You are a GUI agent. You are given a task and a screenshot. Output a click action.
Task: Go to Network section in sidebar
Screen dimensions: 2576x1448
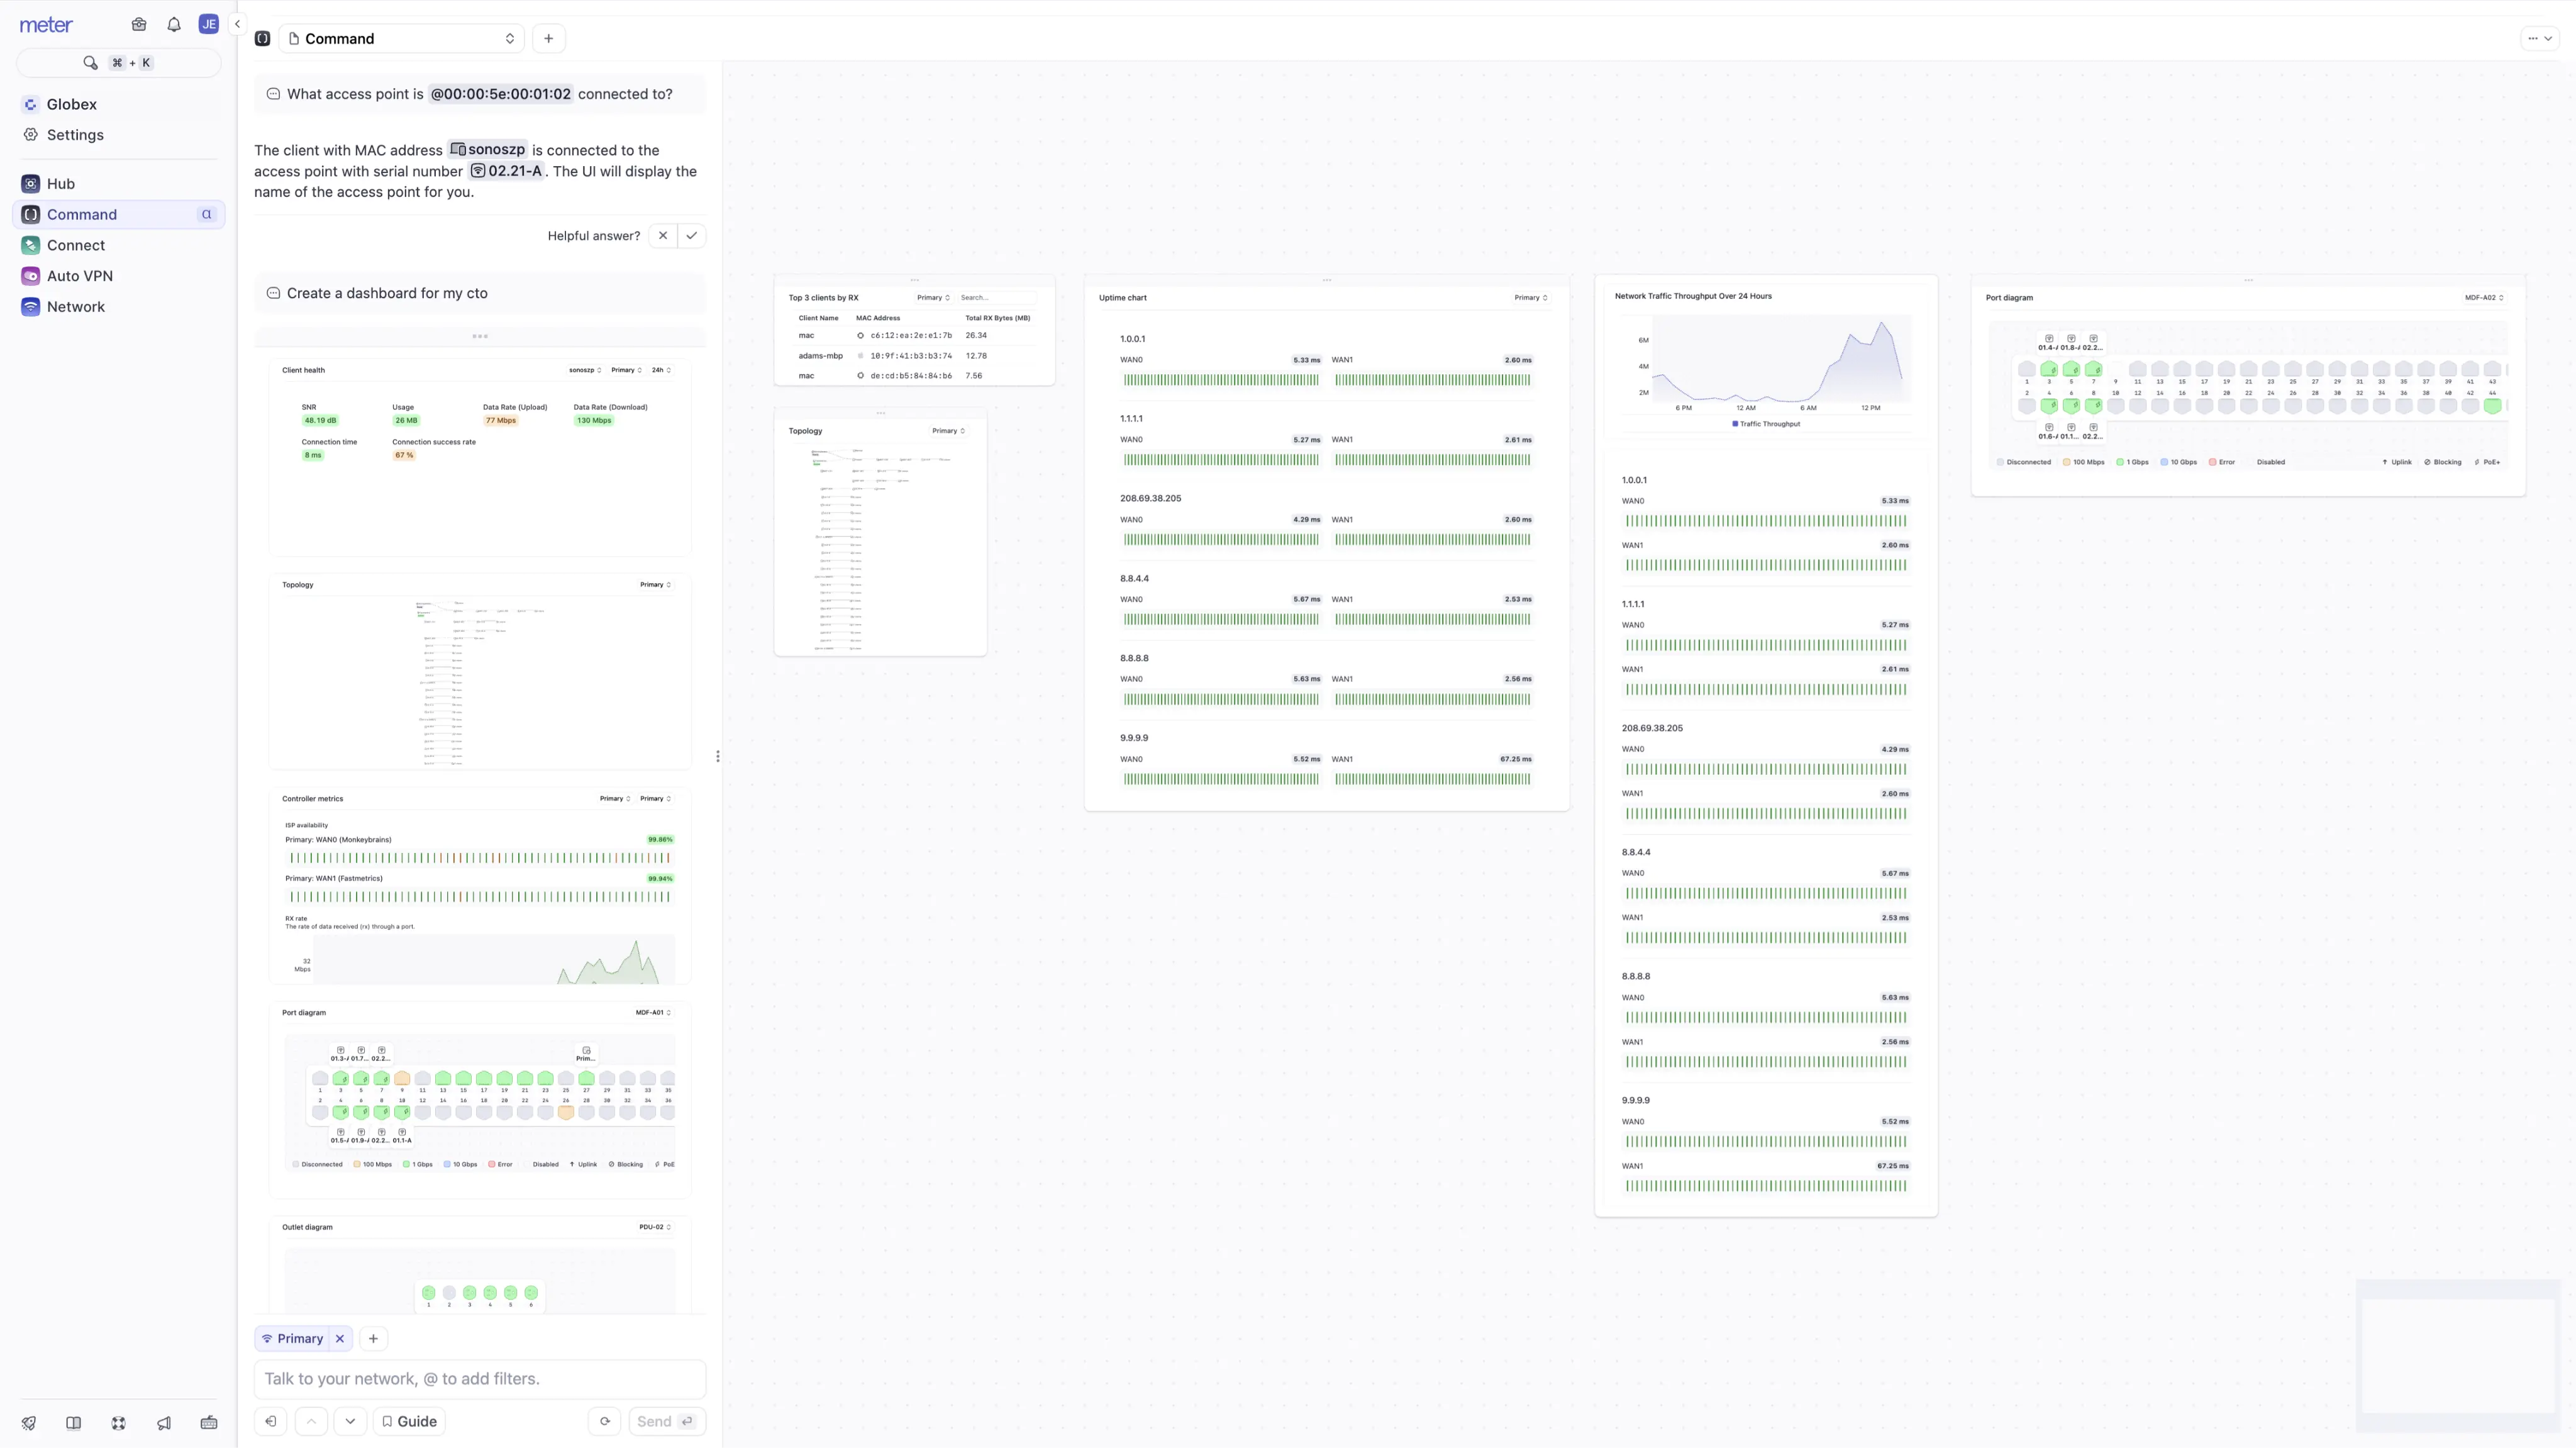pyautogui.click(x=75, y=307)
